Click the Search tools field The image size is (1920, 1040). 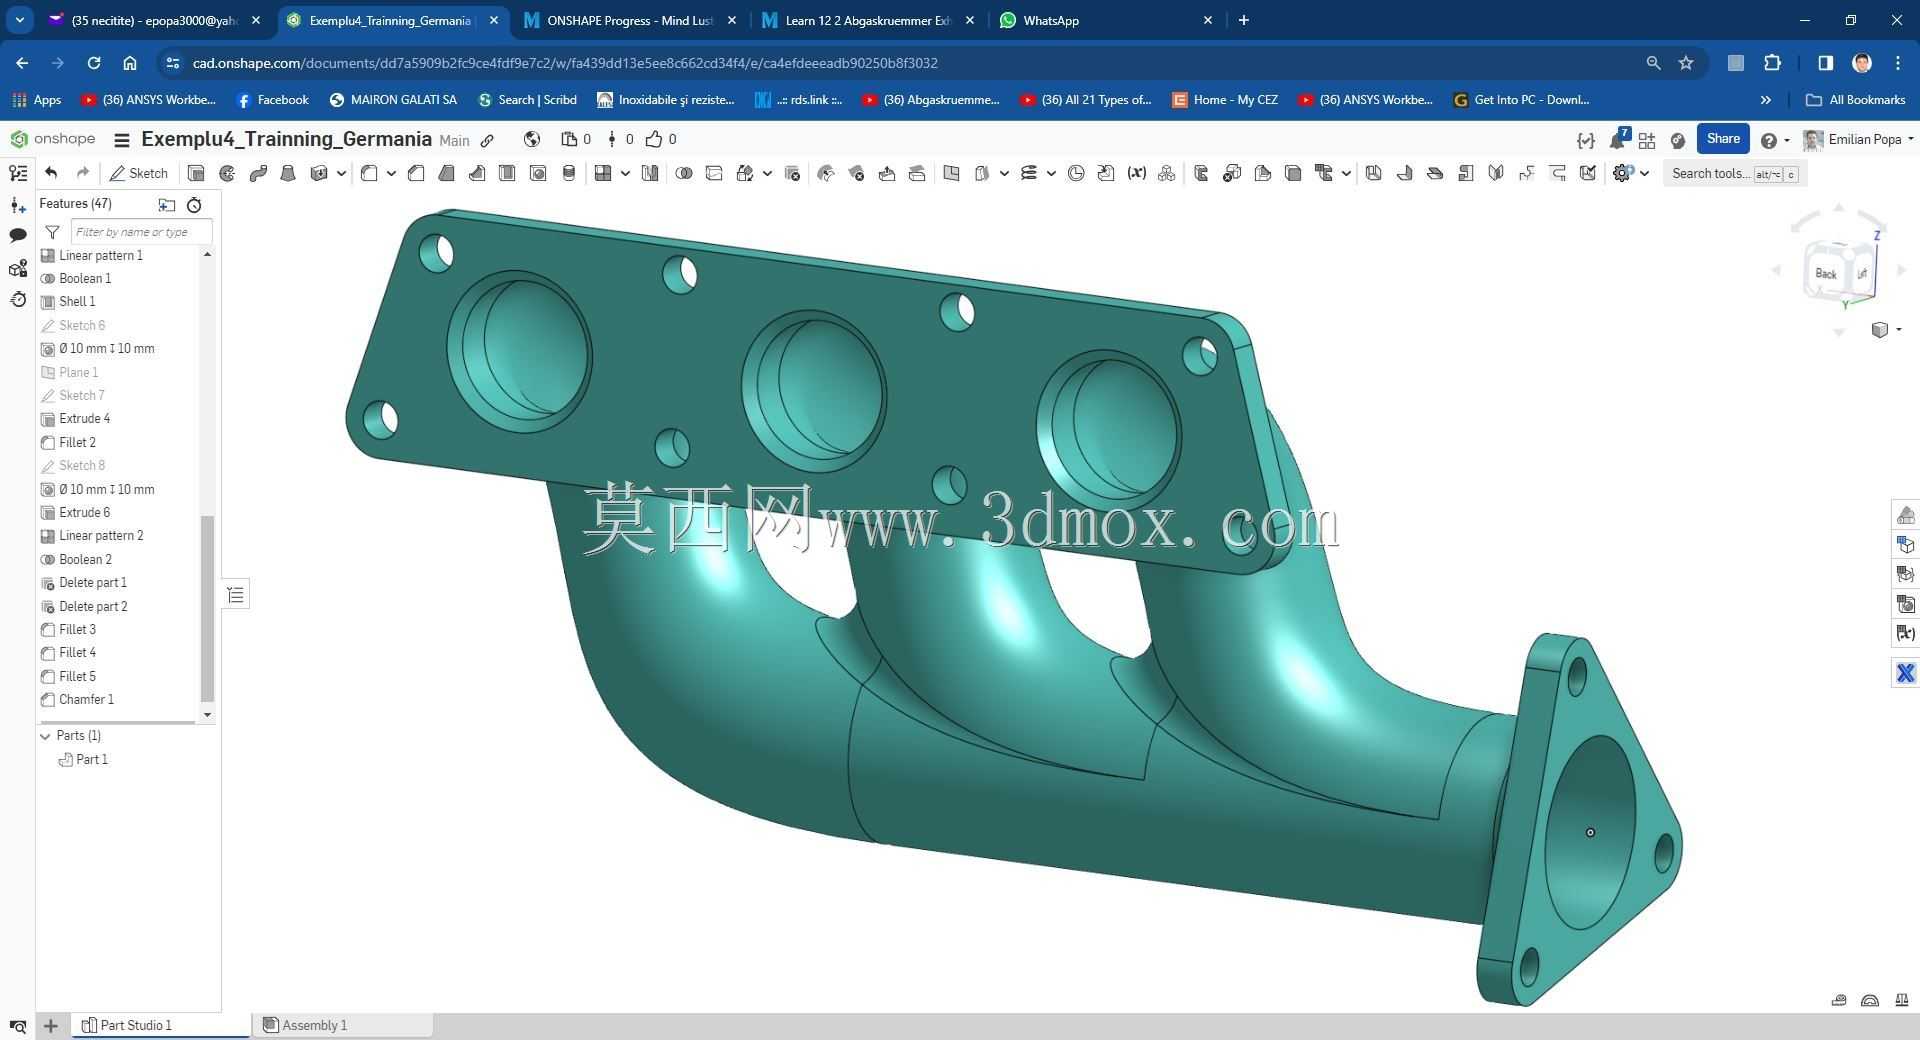[x=1735, y=174]
